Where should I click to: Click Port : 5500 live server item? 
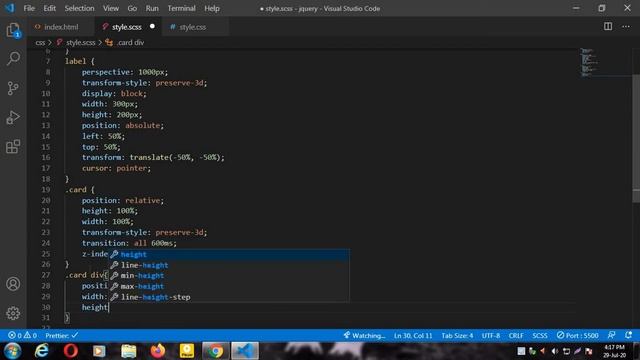click(578, 335)
